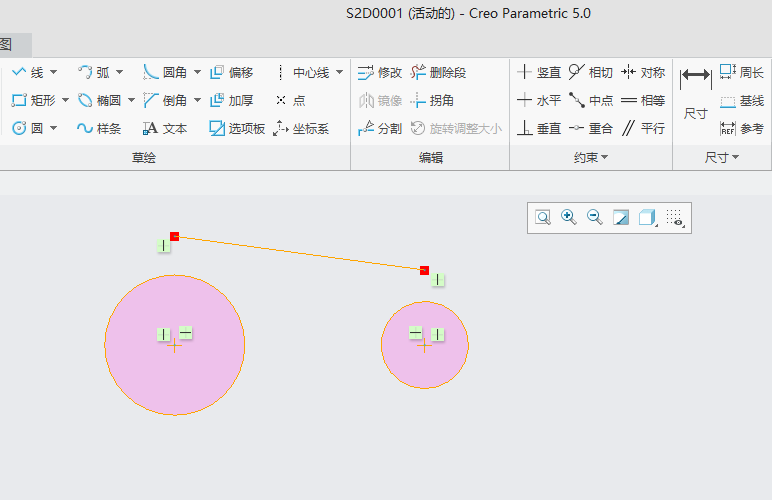The height and width of the screenshot is (500, 772).
Task: Apply the Symmetric (对称) constraint
Action: (x=643, y=73)
